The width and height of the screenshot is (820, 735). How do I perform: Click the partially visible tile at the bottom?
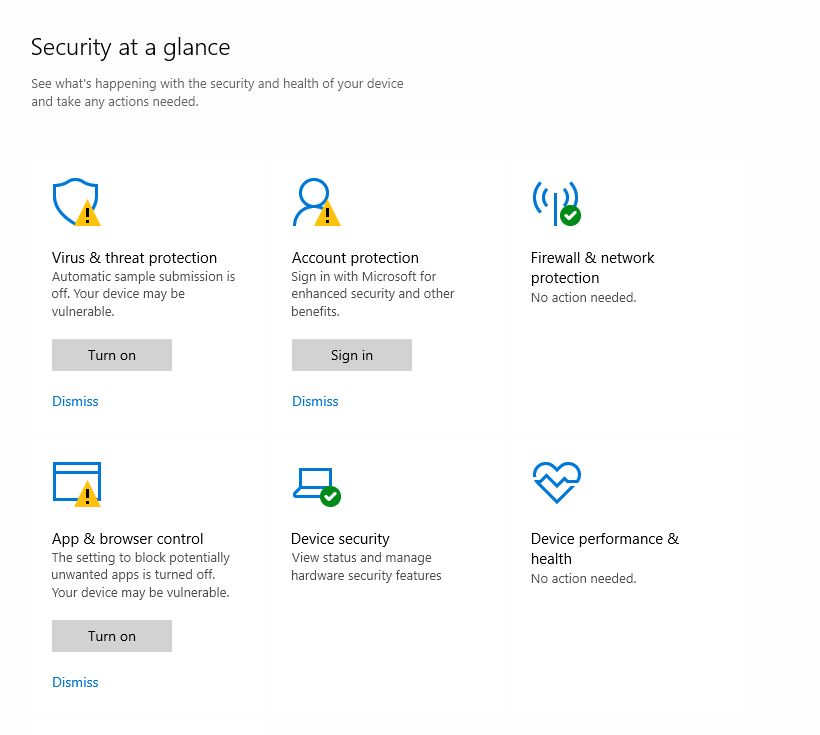(147, 729)
